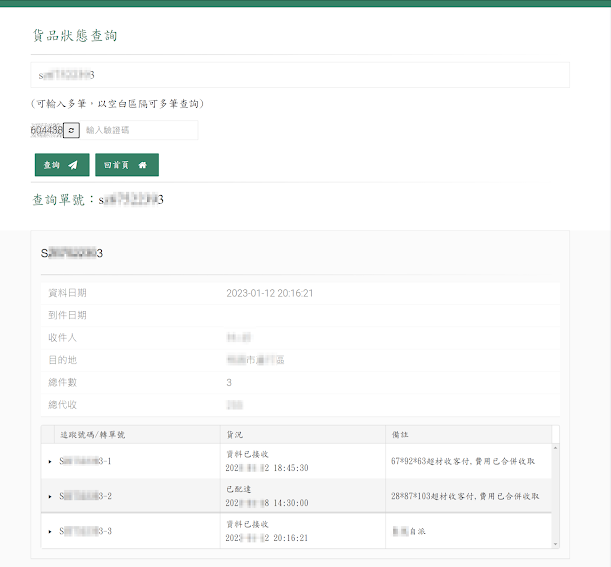This screenshot has height=567, width=611.
Task: Click the 目的地 label
Action: tap(62, 360)
